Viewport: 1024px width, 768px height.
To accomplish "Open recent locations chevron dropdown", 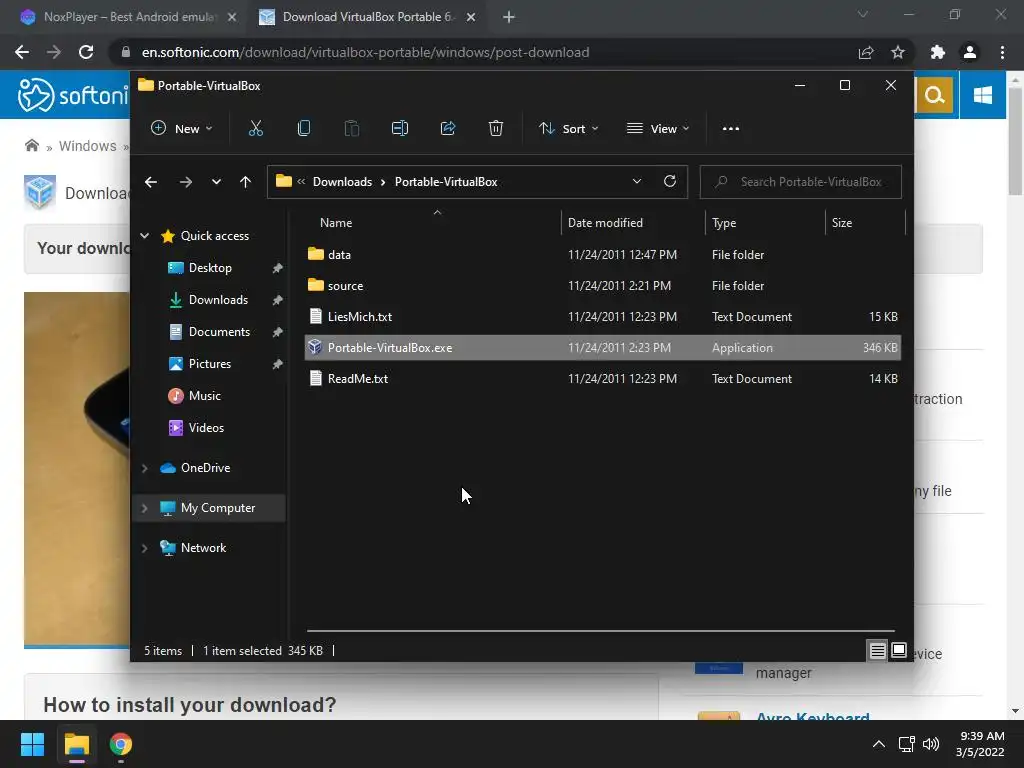I will 216,182.
